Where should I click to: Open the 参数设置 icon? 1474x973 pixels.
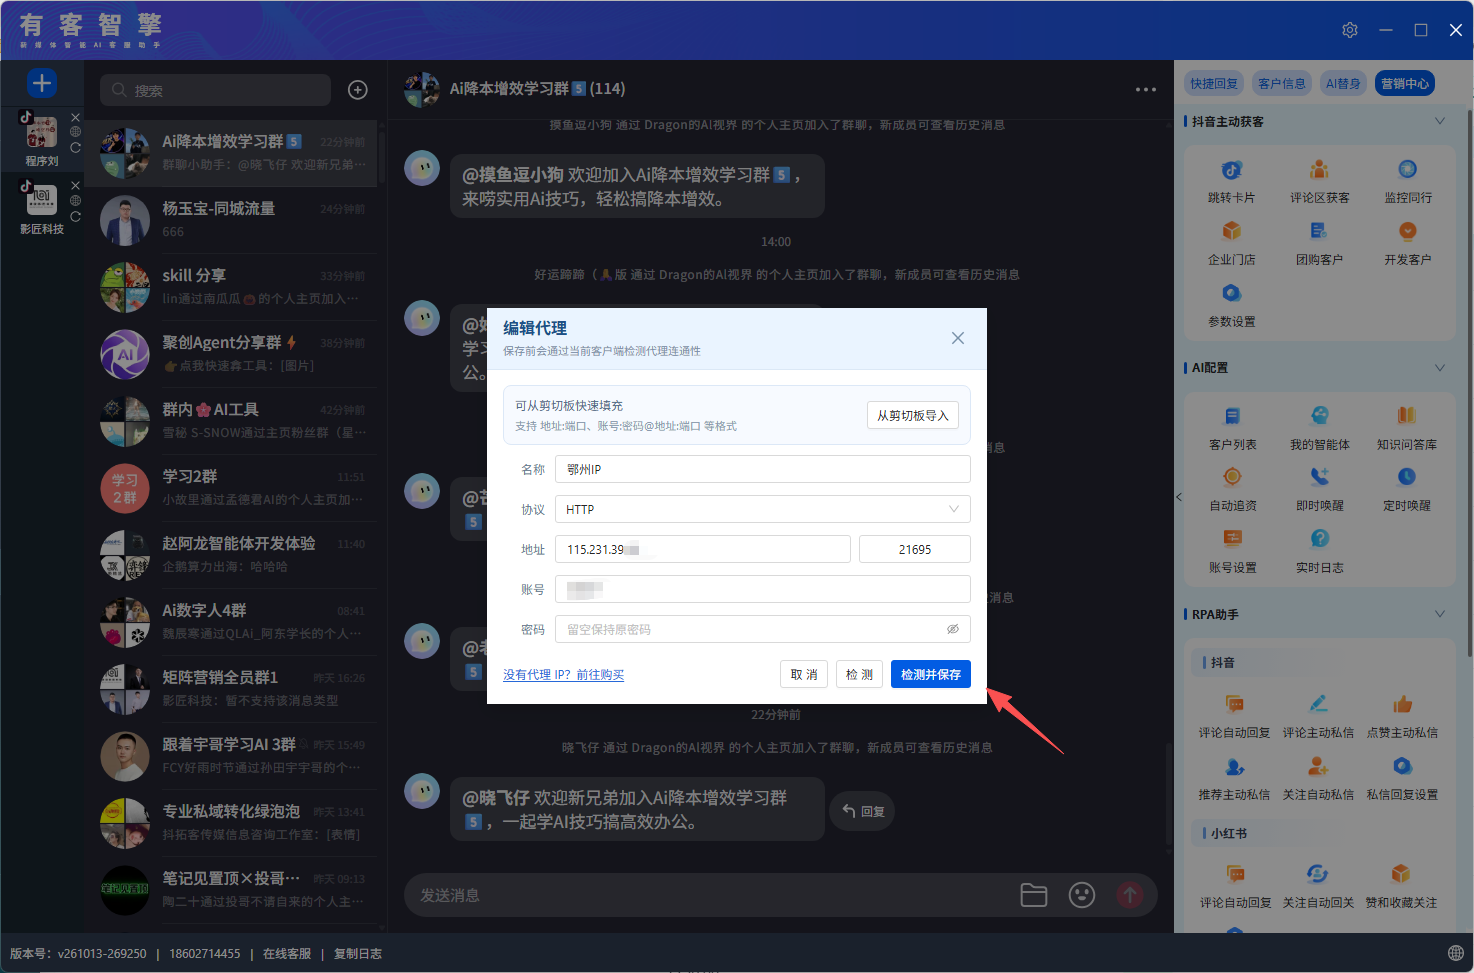coord(1231,294)
